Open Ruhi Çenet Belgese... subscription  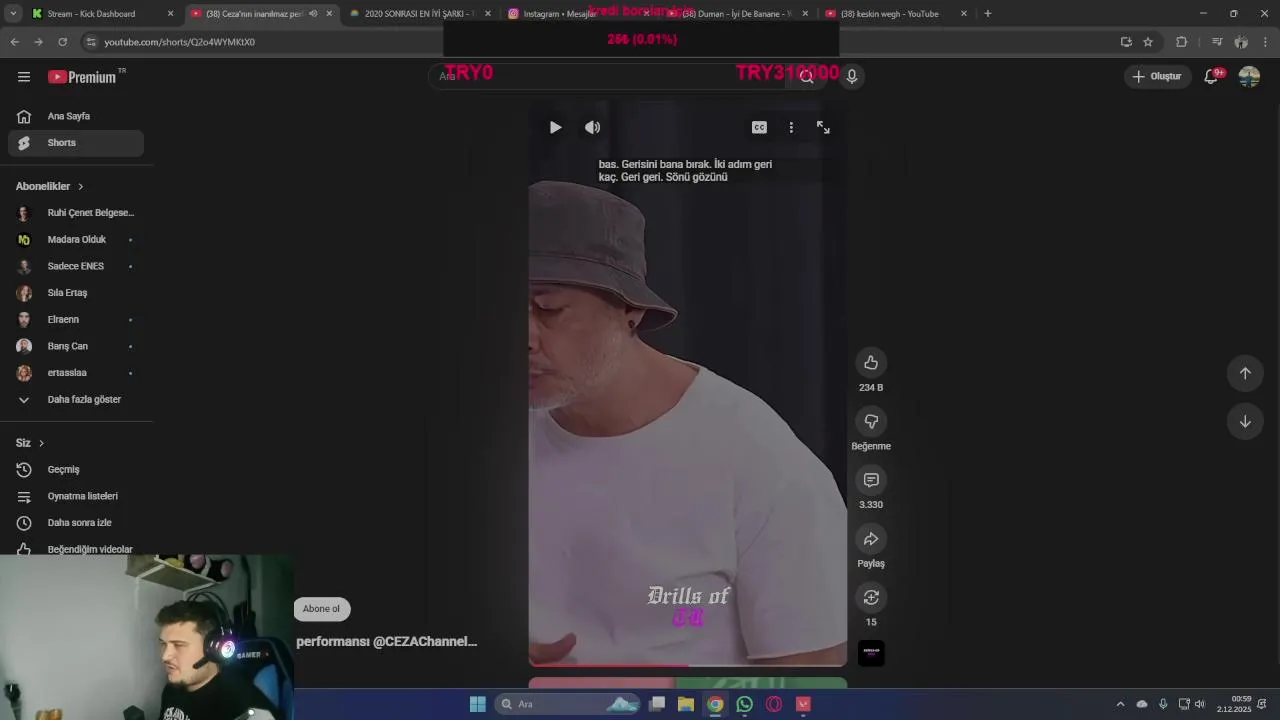76,213
